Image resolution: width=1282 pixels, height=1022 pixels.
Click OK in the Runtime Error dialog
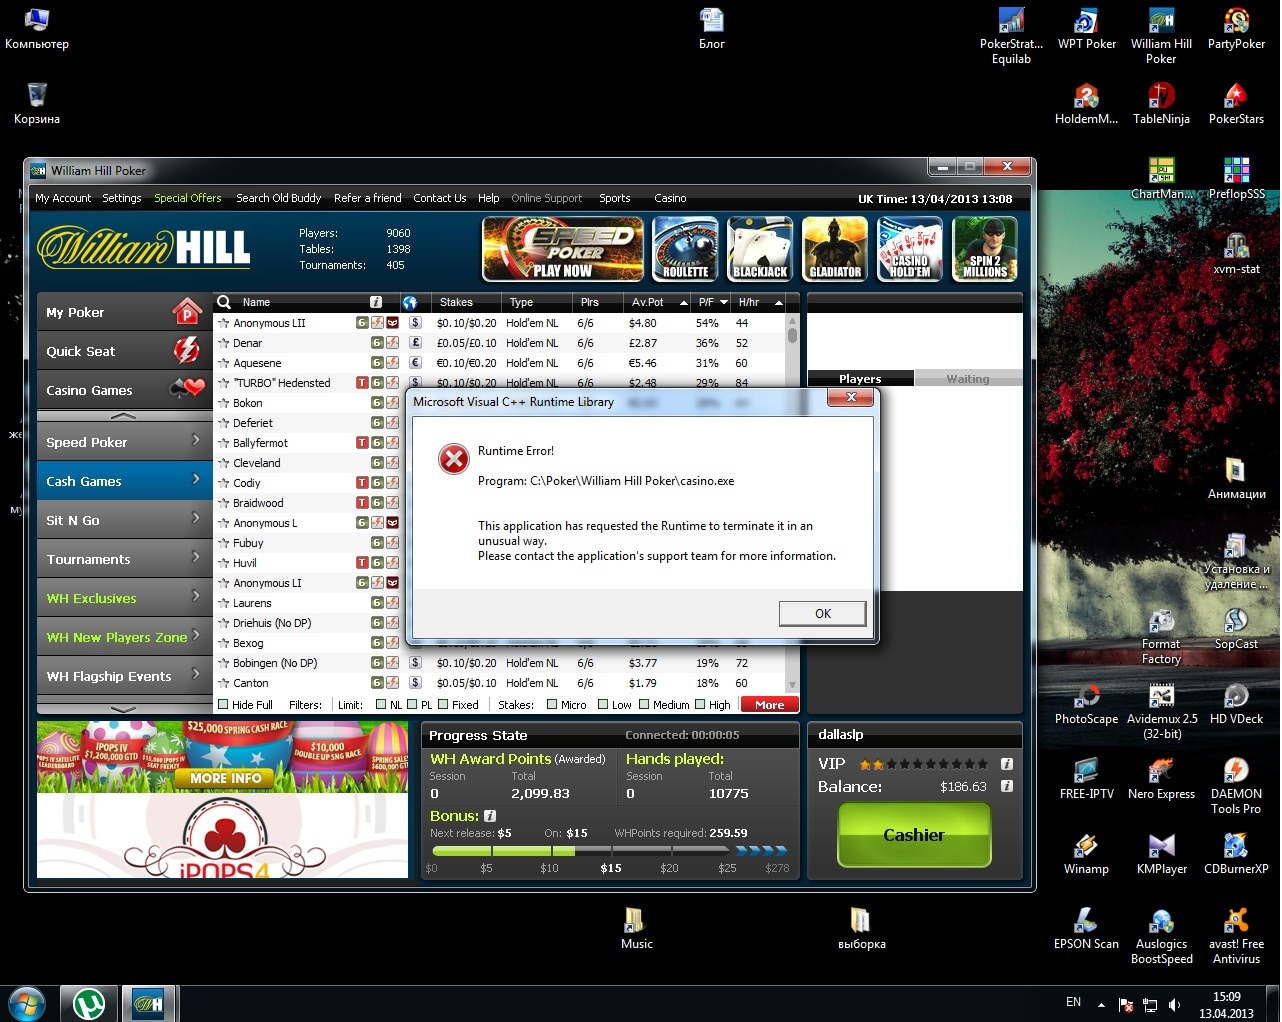pyautogui.click(x=823, y=614)
